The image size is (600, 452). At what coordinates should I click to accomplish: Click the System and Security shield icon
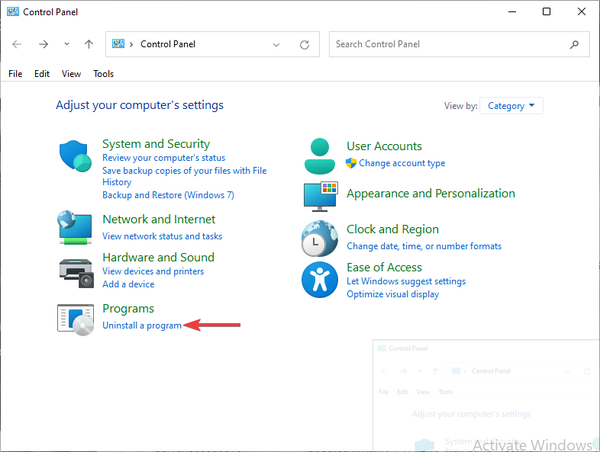pyautogui.click(x=76, y=157)
